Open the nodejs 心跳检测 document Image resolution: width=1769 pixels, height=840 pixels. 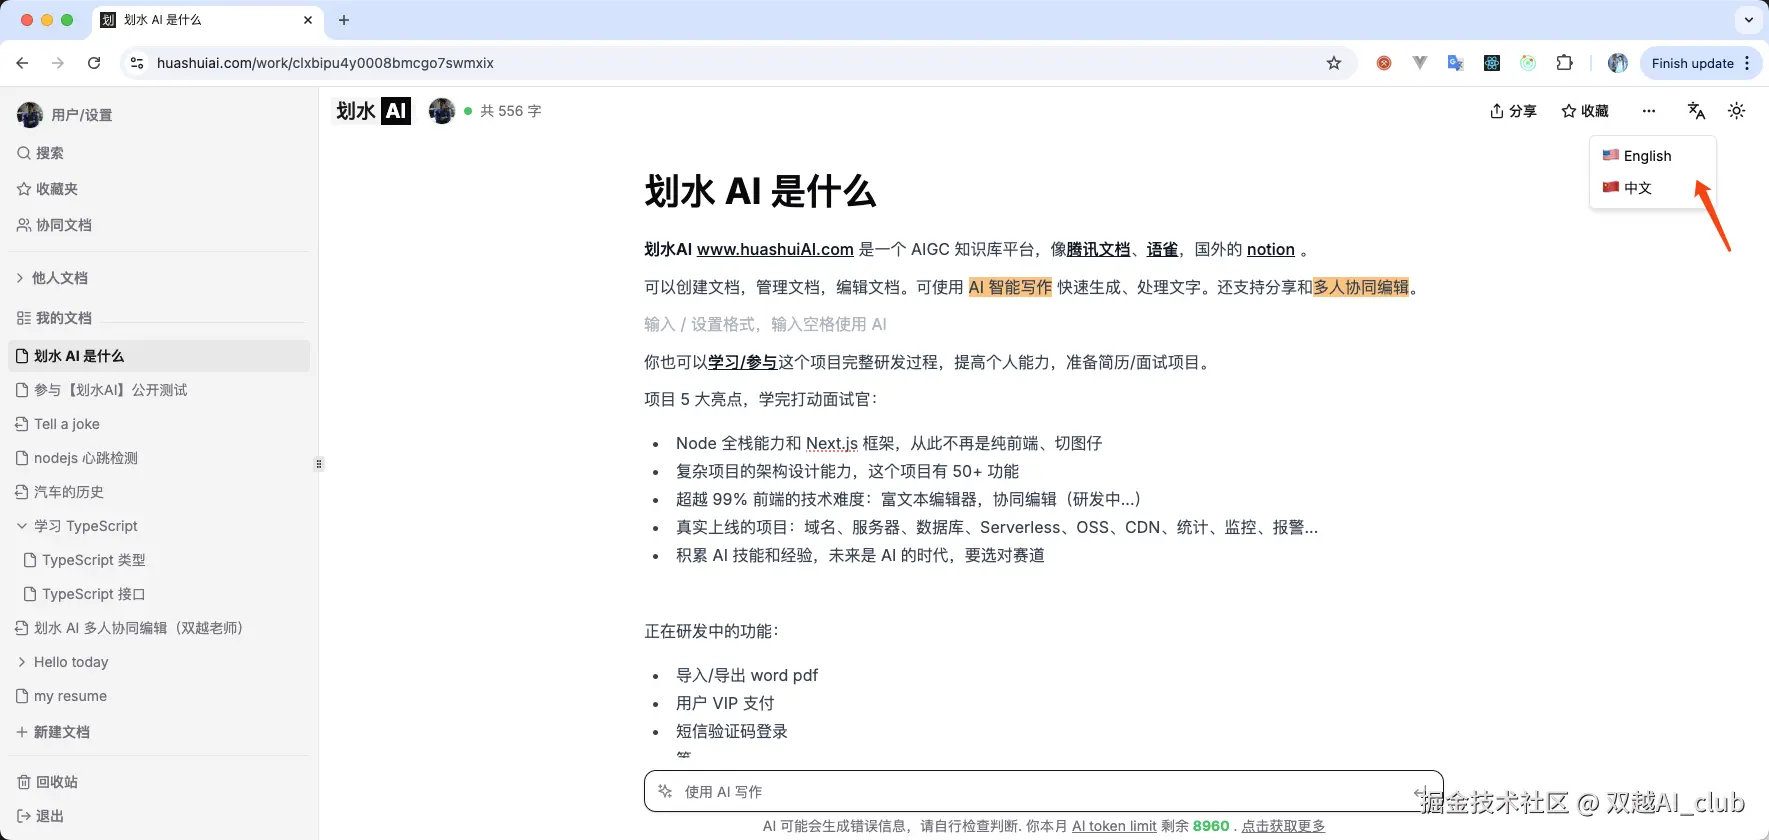[x=76, y=458]
